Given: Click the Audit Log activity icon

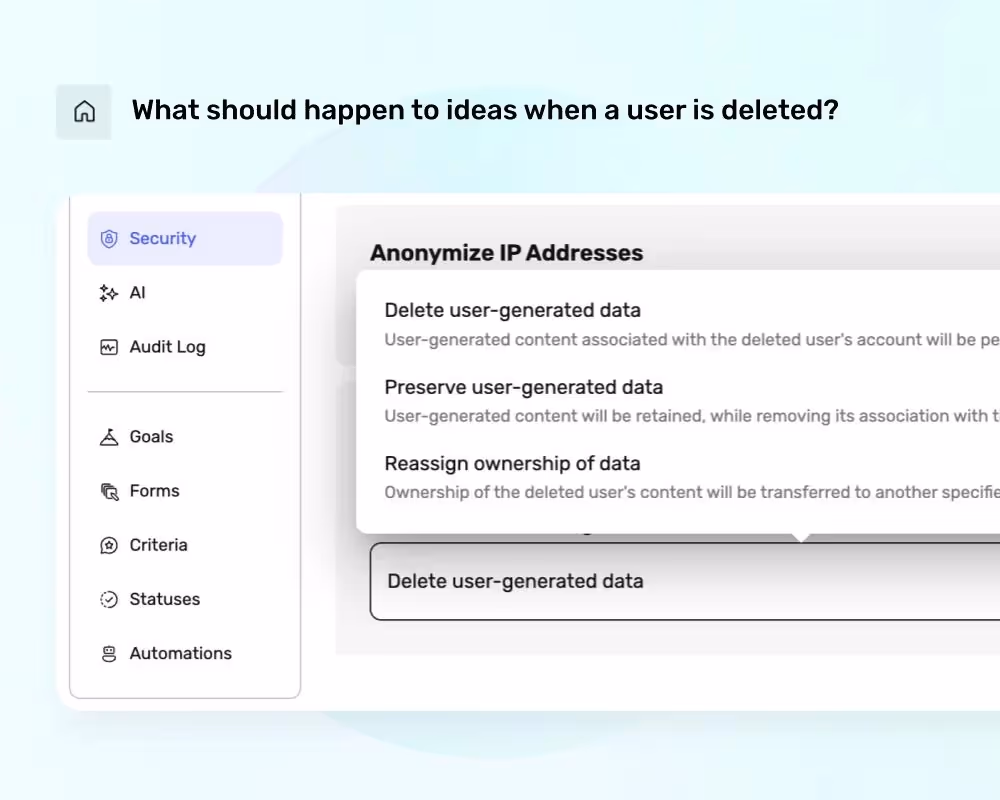Looking at the screenshot, I should coord(108,346).
